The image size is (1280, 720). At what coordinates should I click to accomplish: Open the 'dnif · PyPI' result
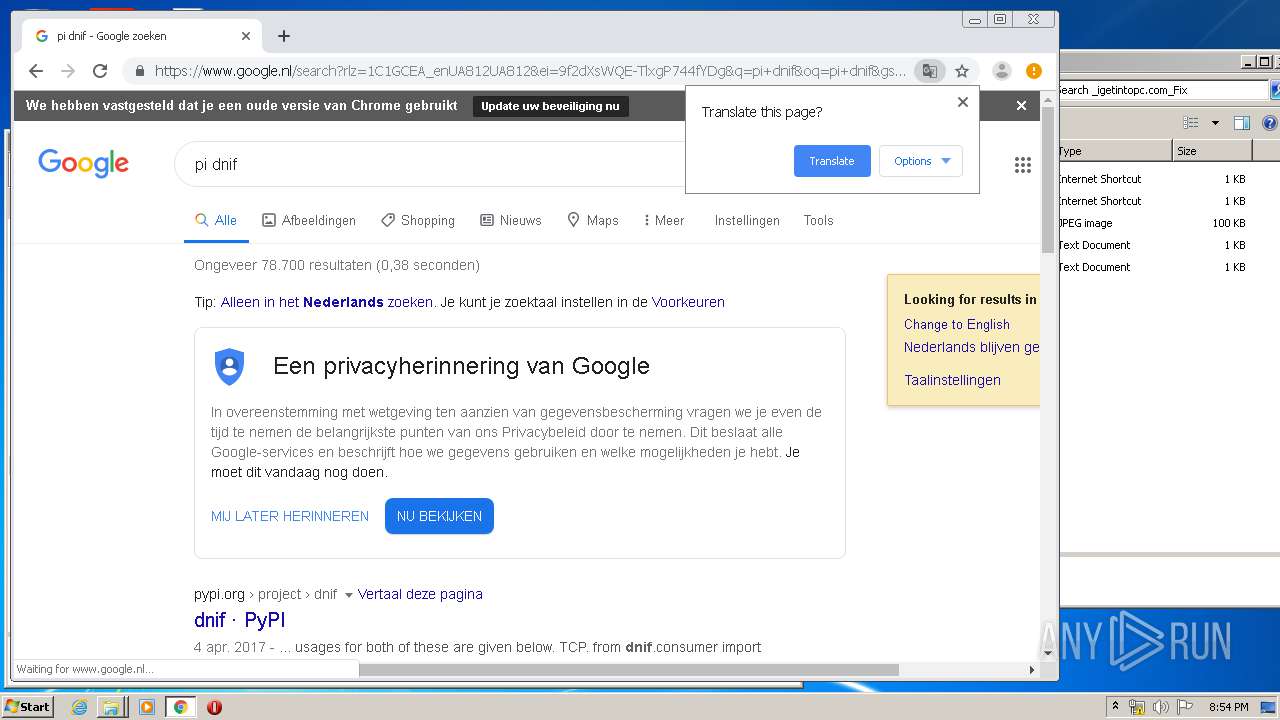tap(240, 620)
